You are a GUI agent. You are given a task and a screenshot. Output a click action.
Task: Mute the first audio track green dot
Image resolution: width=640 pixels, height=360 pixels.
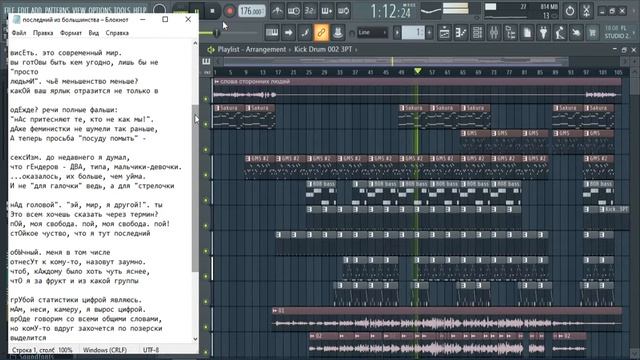point(206,99)
